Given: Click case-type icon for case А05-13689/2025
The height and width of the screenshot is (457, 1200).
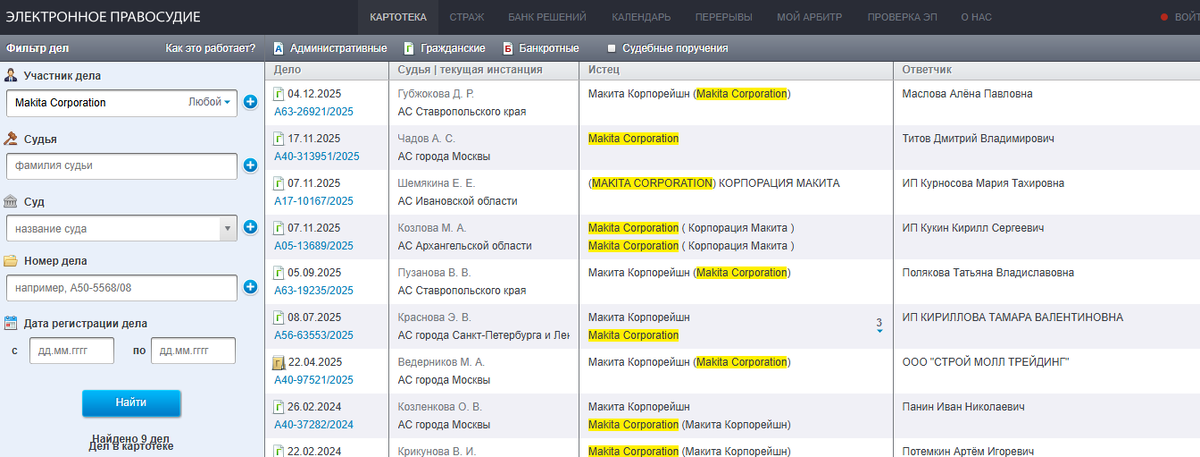Looking at the screenshot, I should pos(279,229).
